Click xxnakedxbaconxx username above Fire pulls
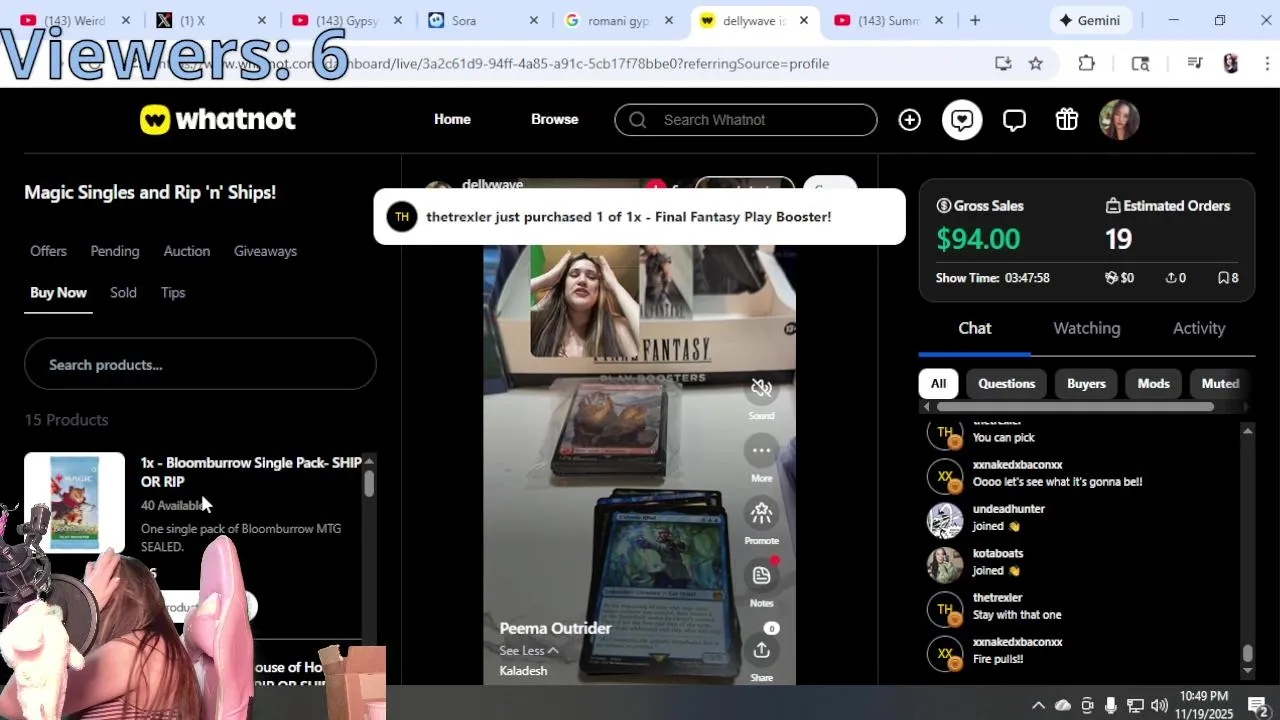Image resolution: width=1280 pixels, height=720 pixels. point(1017,642)
